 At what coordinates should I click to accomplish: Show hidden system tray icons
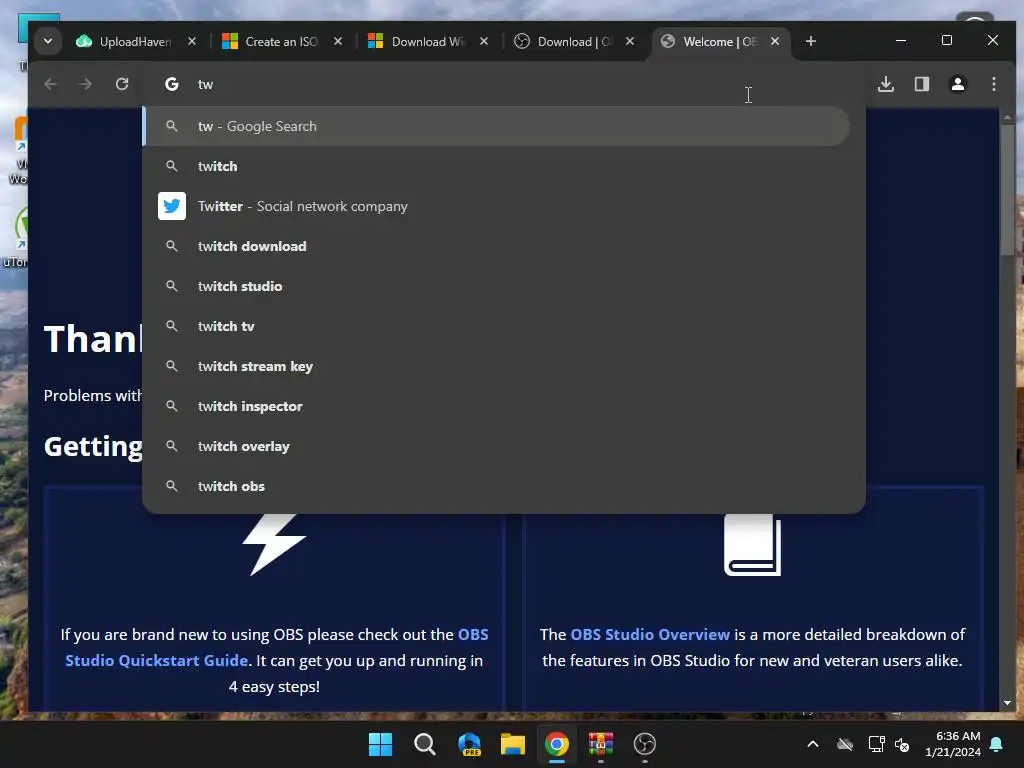click(x=813, y=744)
